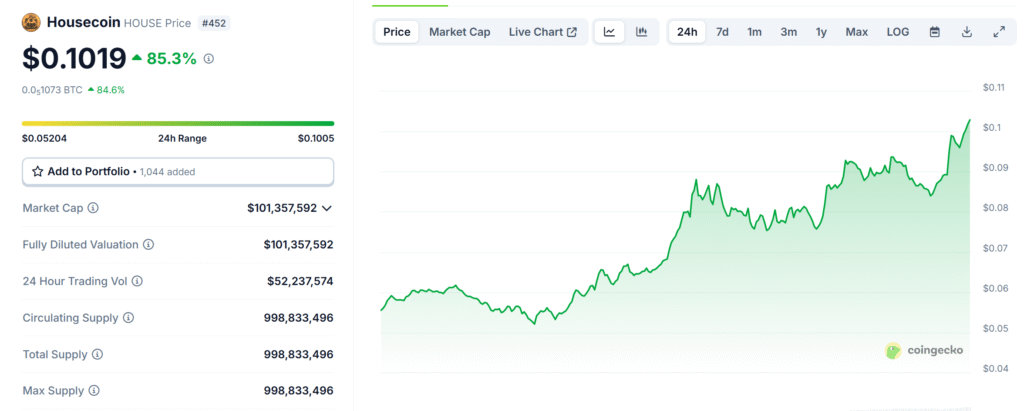Switch to line chart view
This screenshot has width=1024, height=411.
[x=609, y=32]
